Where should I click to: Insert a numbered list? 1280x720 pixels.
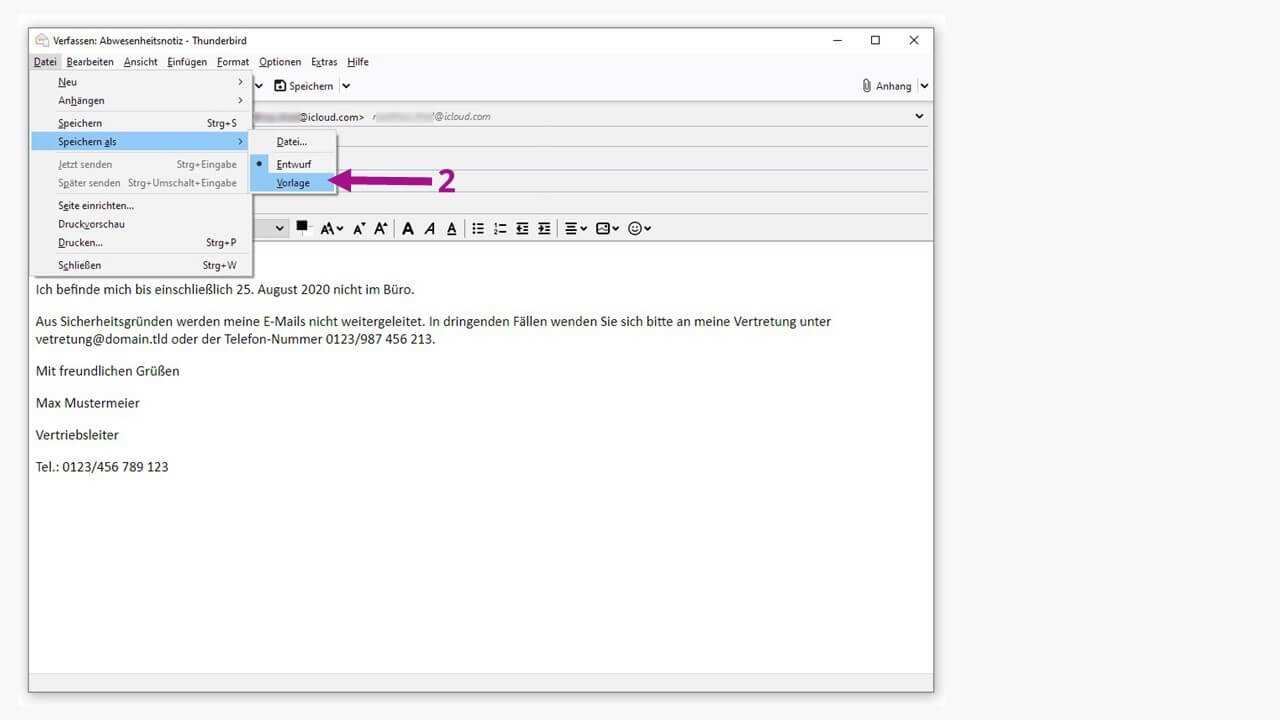(500, 229)
